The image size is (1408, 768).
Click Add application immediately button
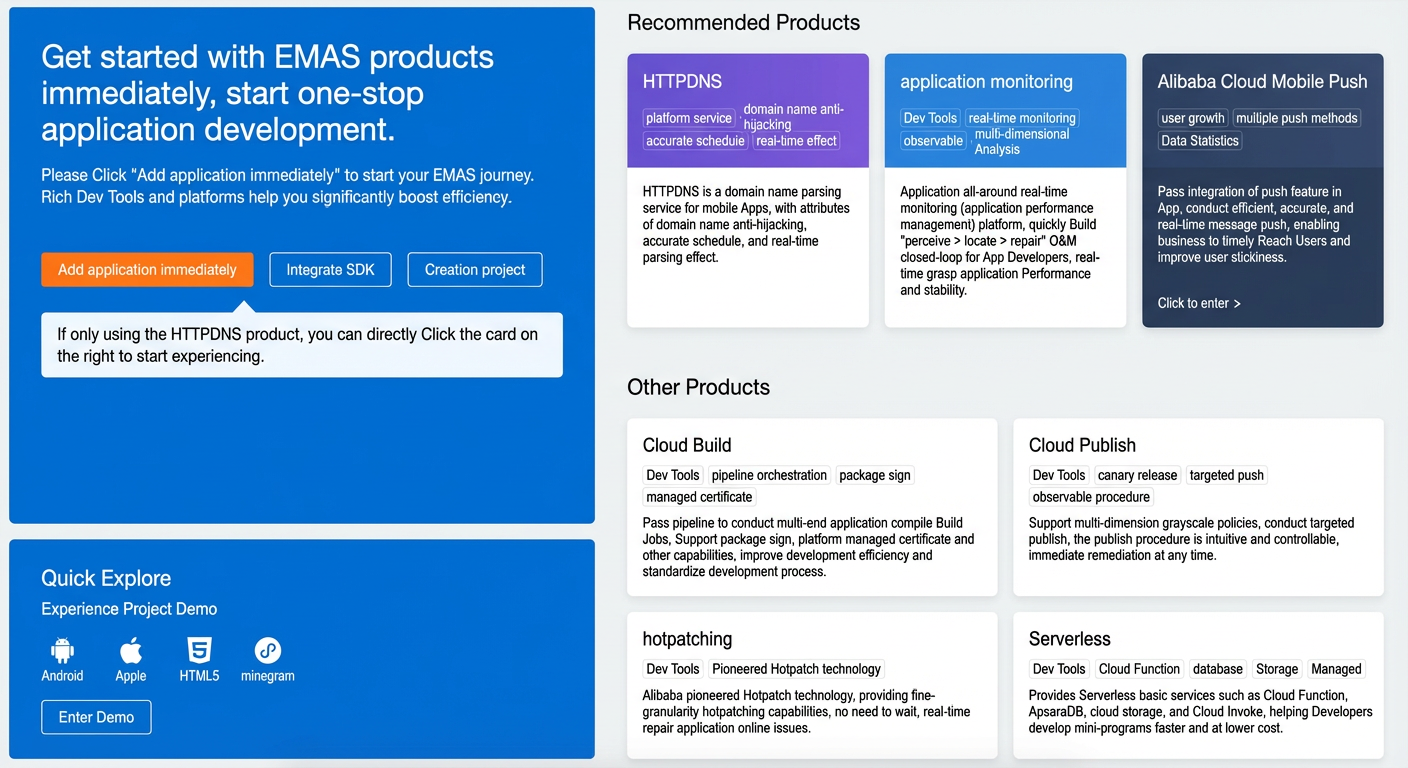[147, 270]
